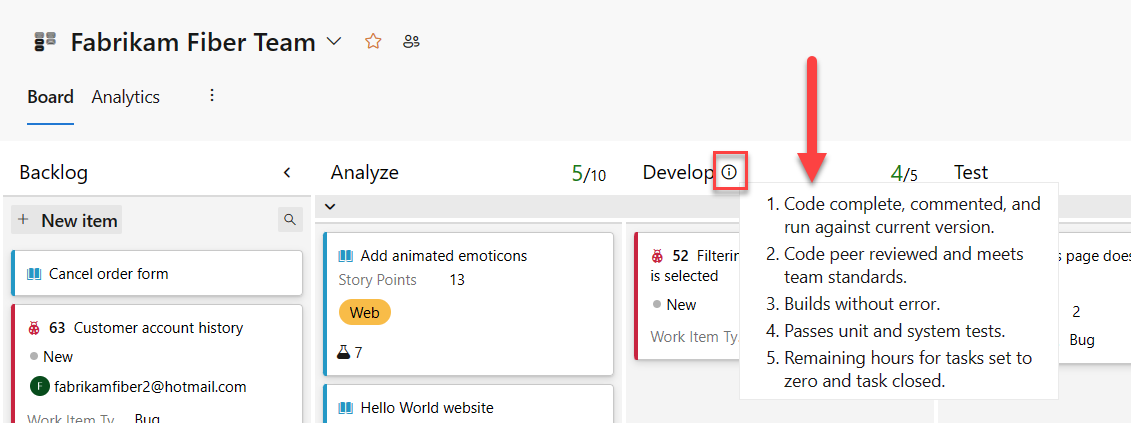Switch to the Board tab
The image size is (1131, 423).
[x=50, y=97]
